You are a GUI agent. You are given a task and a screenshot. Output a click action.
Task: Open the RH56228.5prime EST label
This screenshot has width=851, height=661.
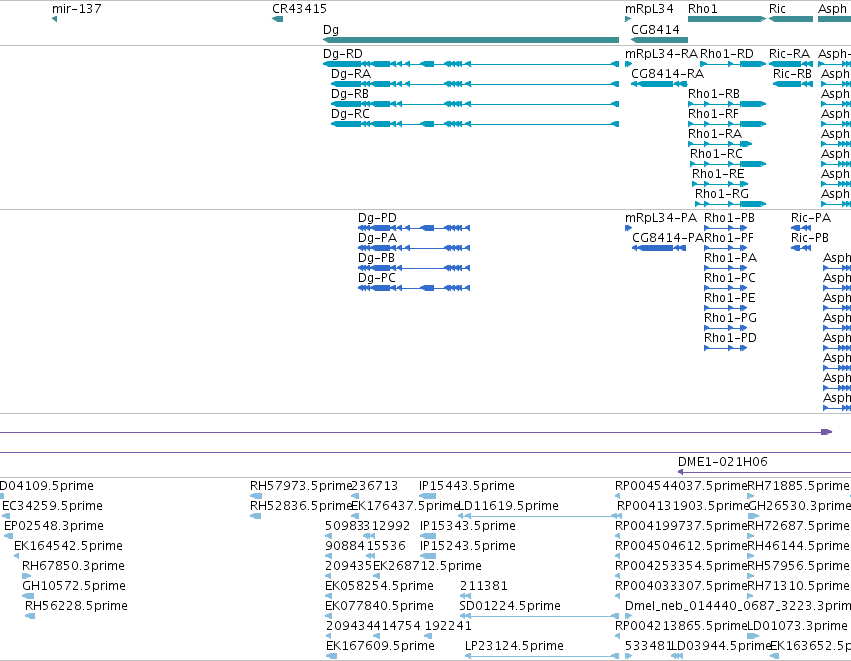coord(77,606)
